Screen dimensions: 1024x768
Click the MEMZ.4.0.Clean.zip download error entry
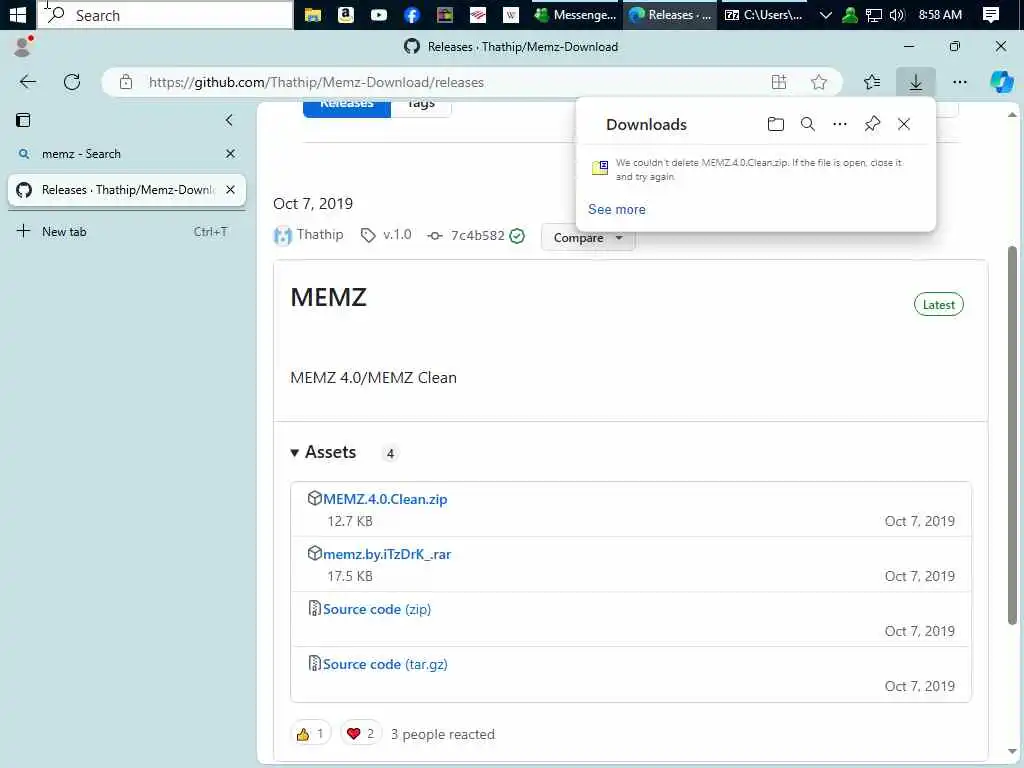tap(756, 169)
